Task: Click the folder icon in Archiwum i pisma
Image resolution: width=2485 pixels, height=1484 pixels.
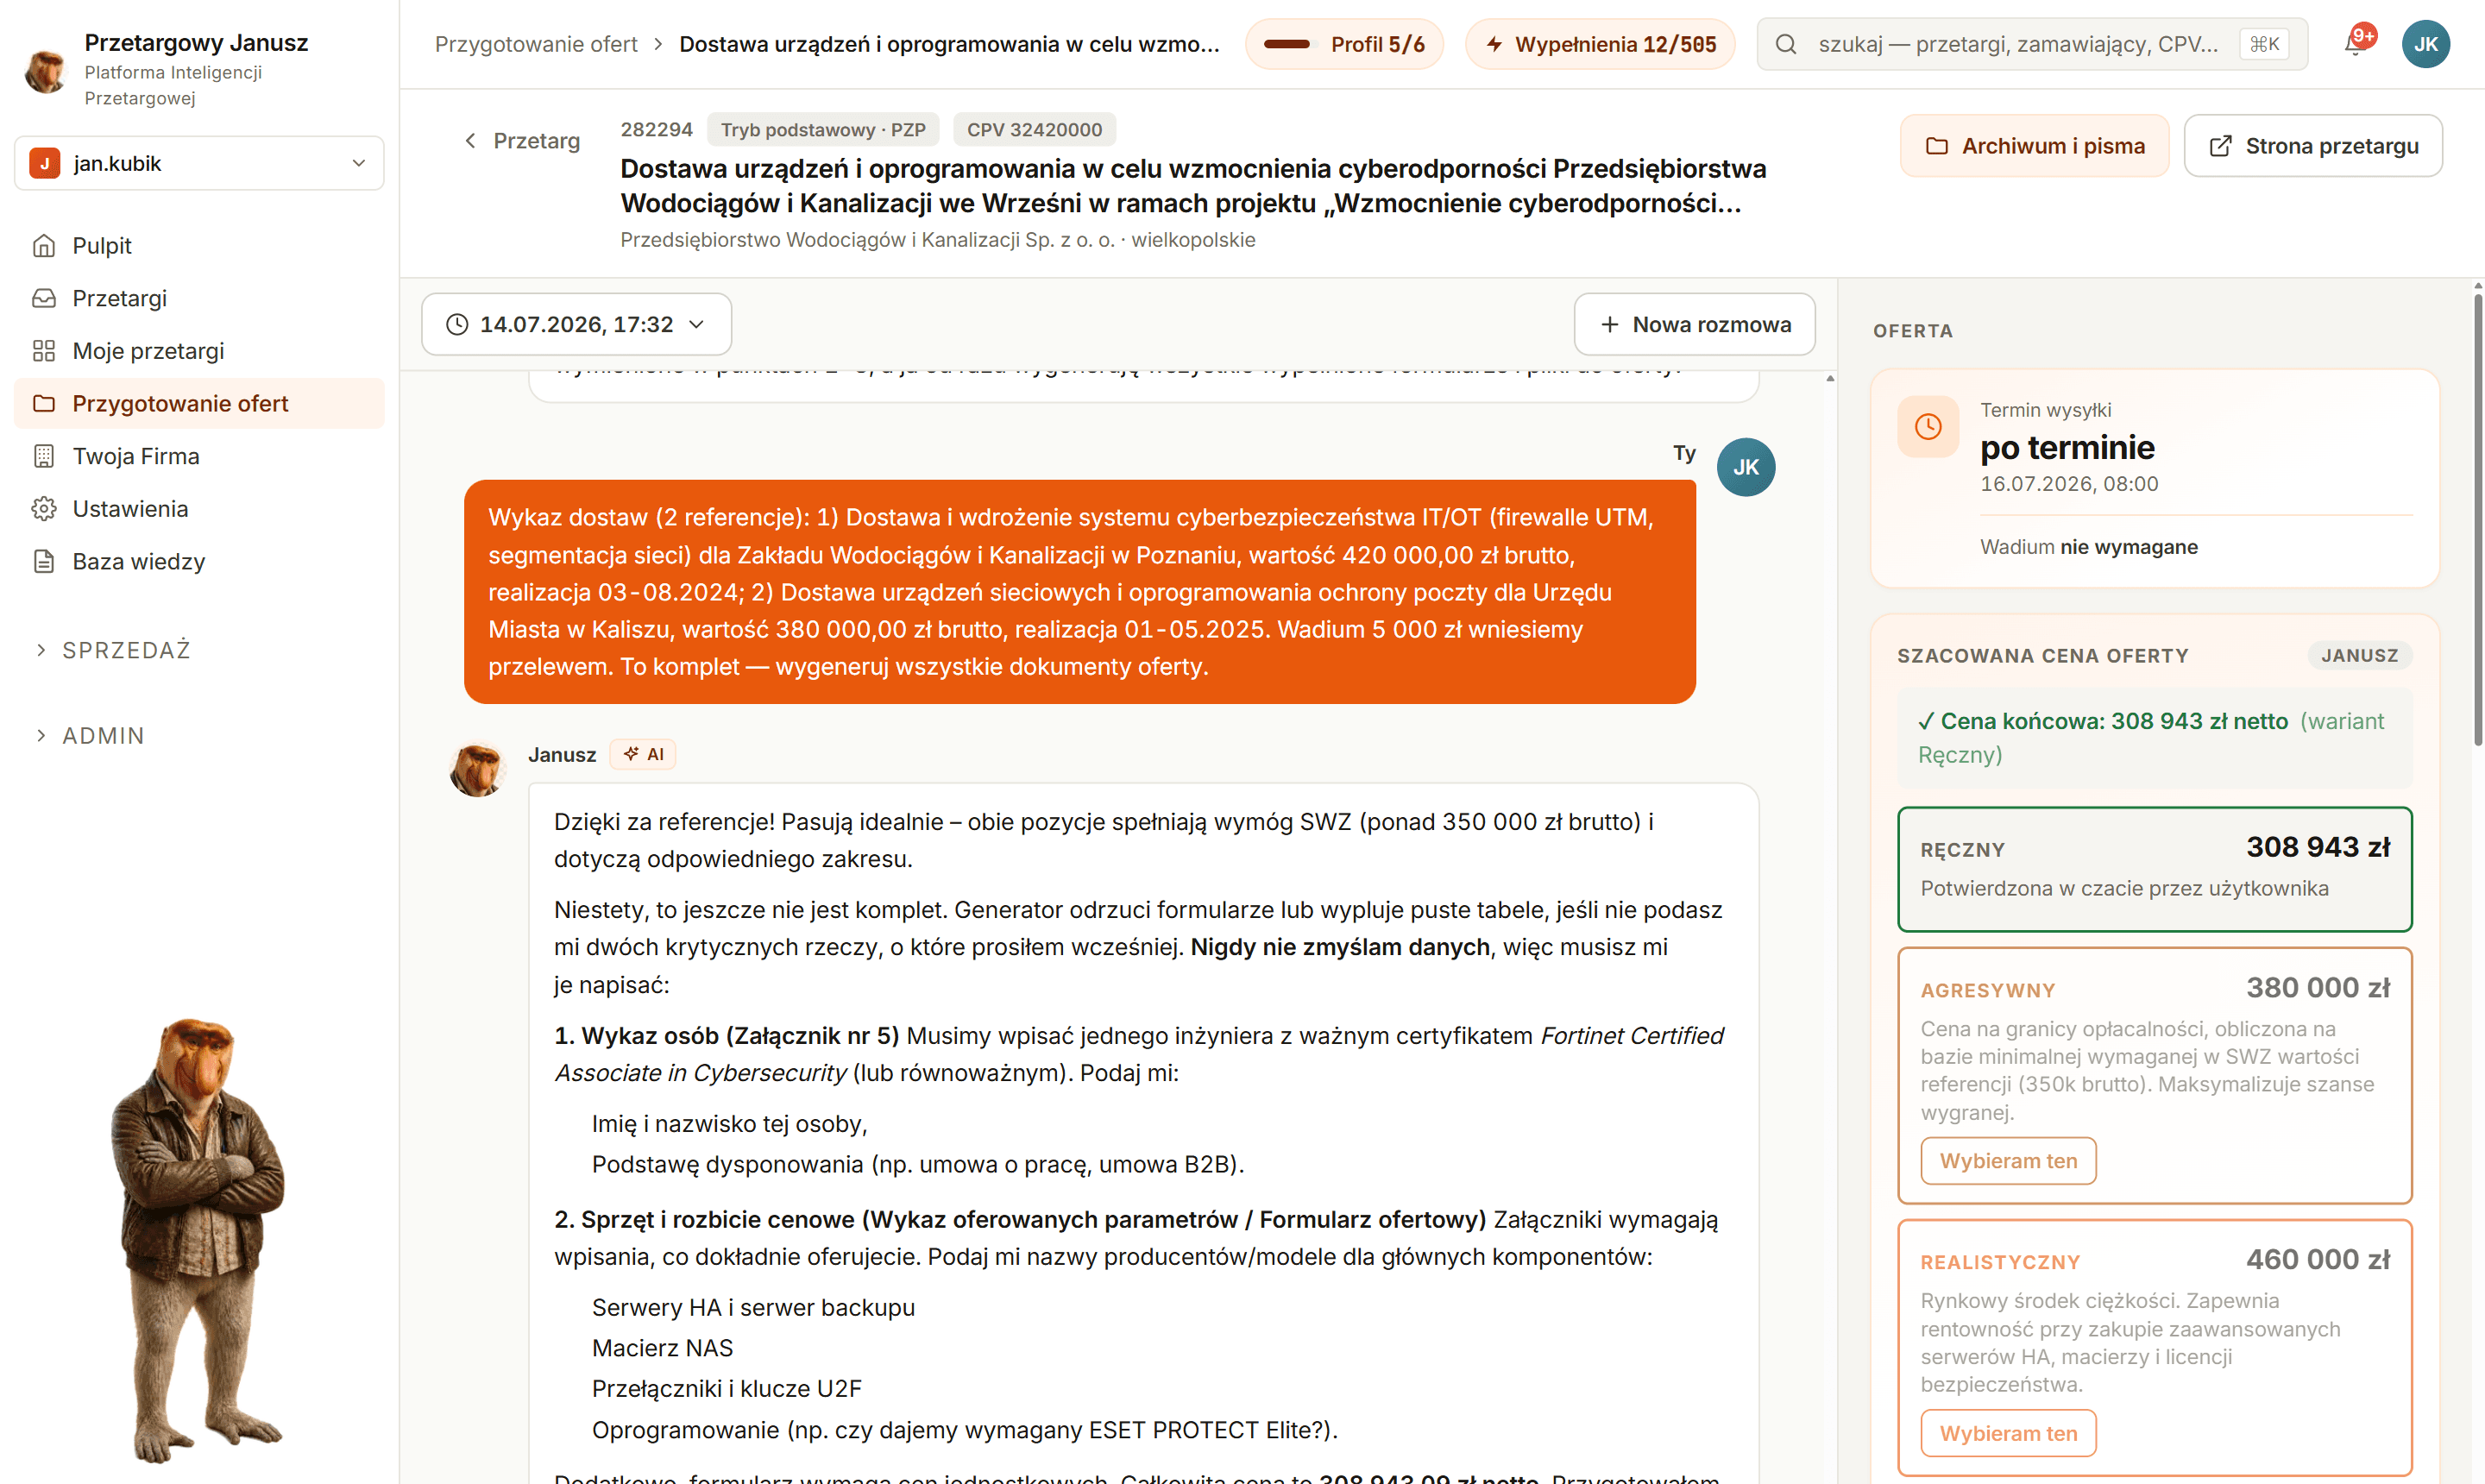Action: click(x=1937, y=146)
